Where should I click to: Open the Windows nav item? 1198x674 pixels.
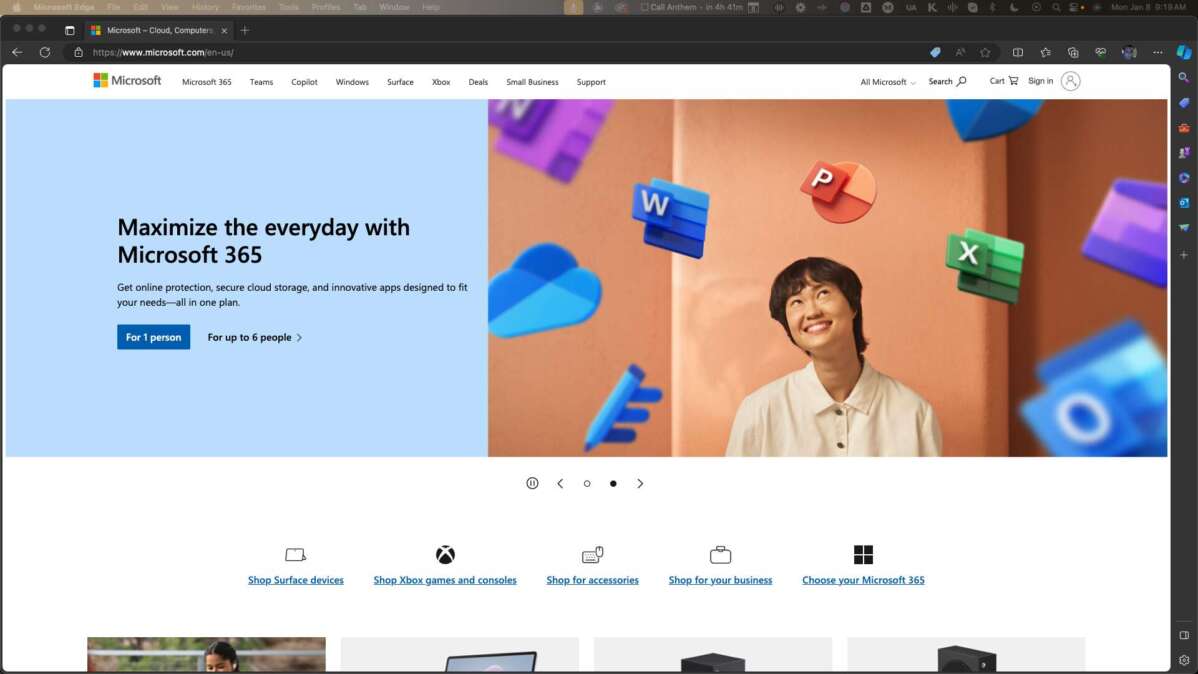pyautogui.click(x=352, y=82)
